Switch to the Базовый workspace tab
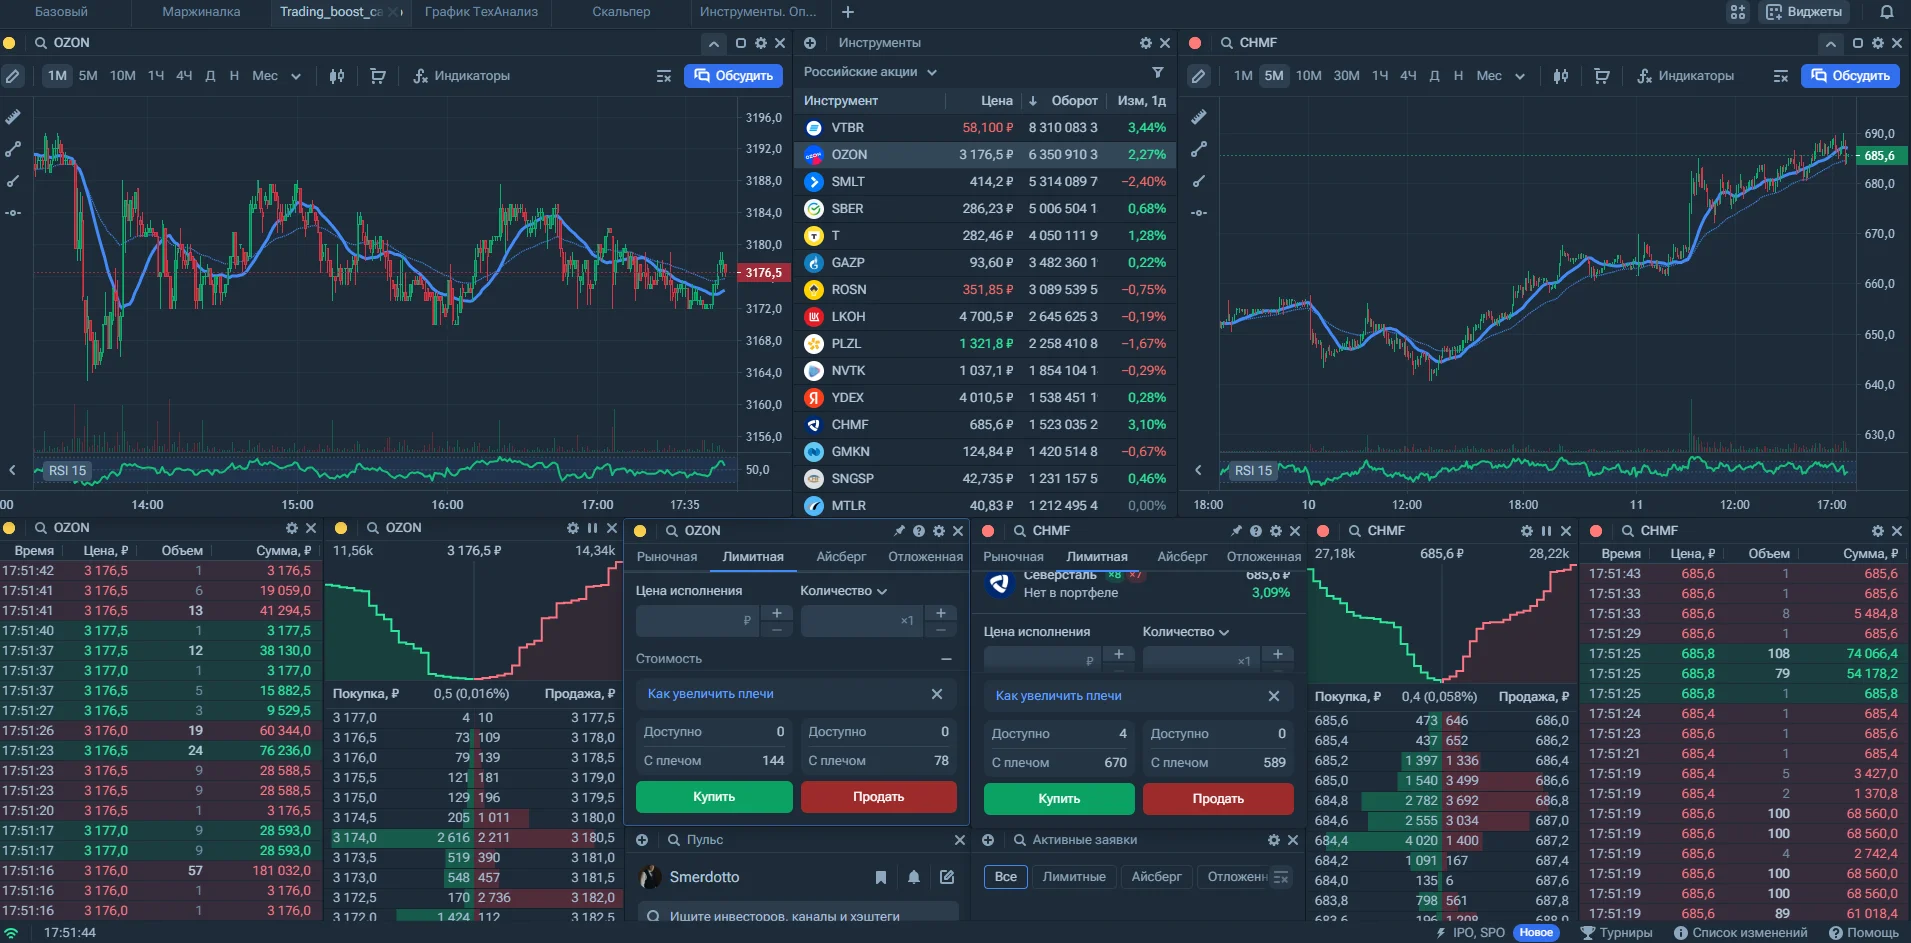Viewport: 1911px width, 943px height. click(x=61, y=12)
